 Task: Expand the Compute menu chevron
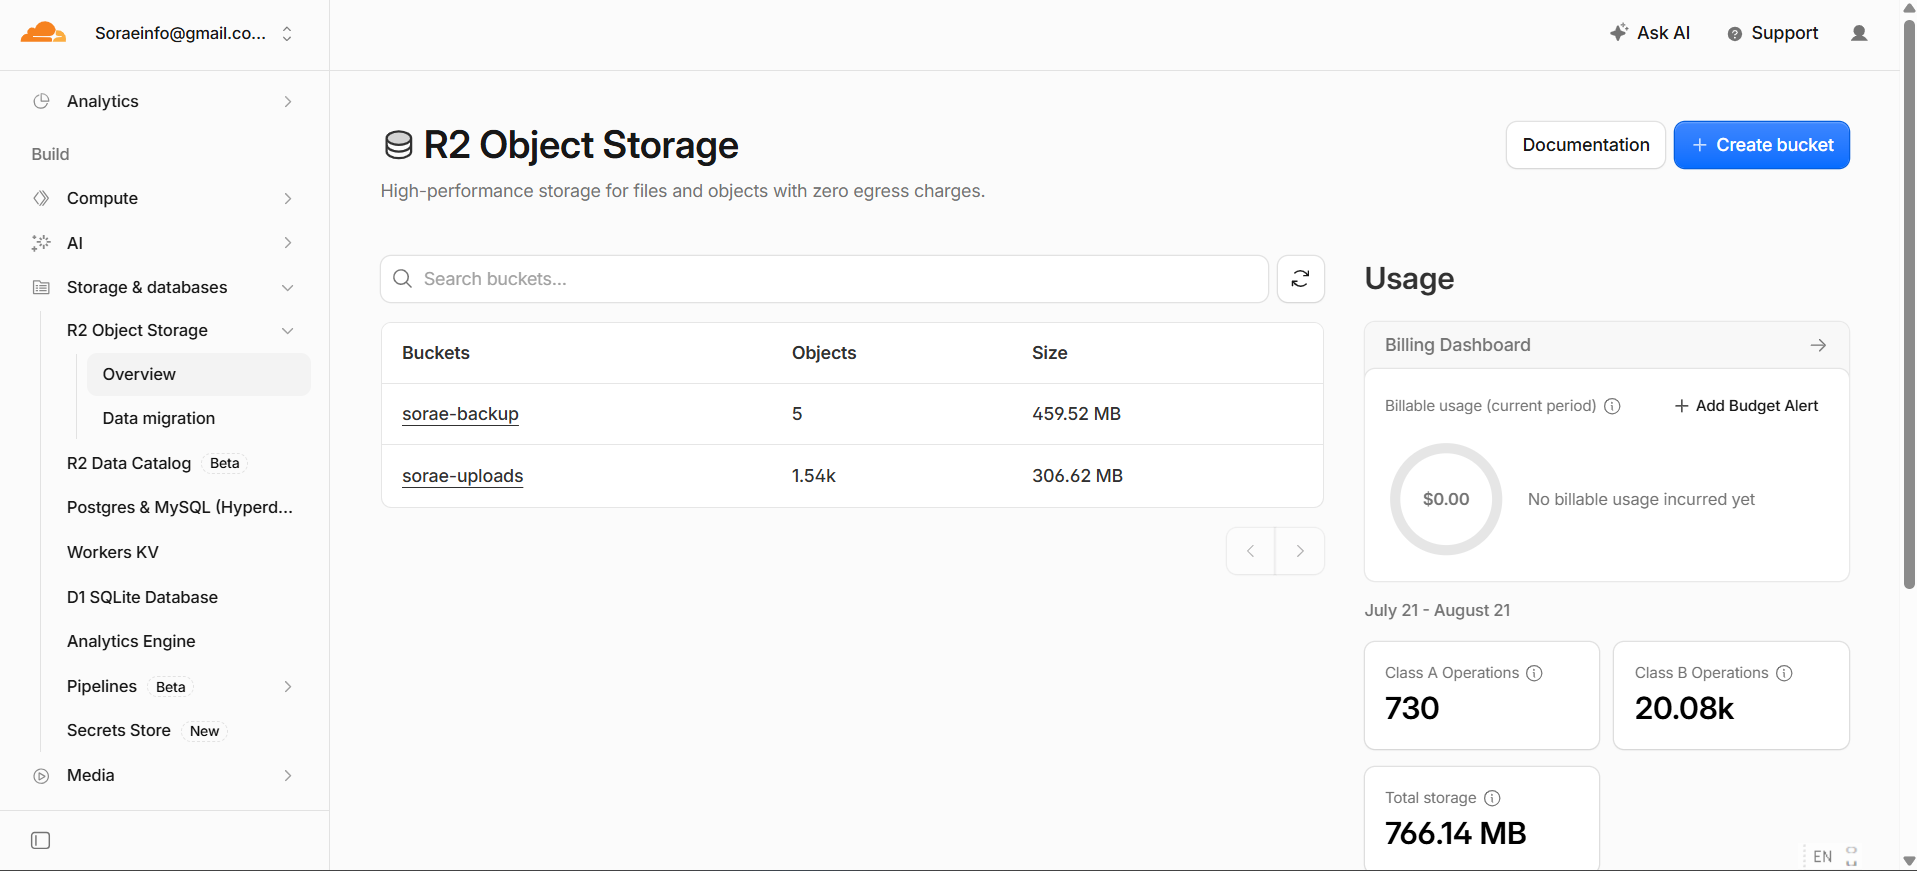(288, 198)
